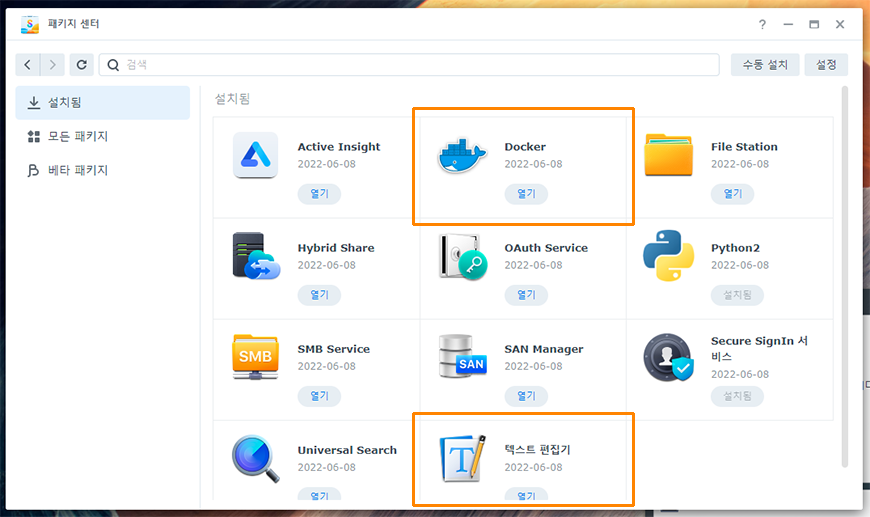Viewport: 870px width, 517px height.
Task: Select the 설치됨 installed tab
Action: 103,103
